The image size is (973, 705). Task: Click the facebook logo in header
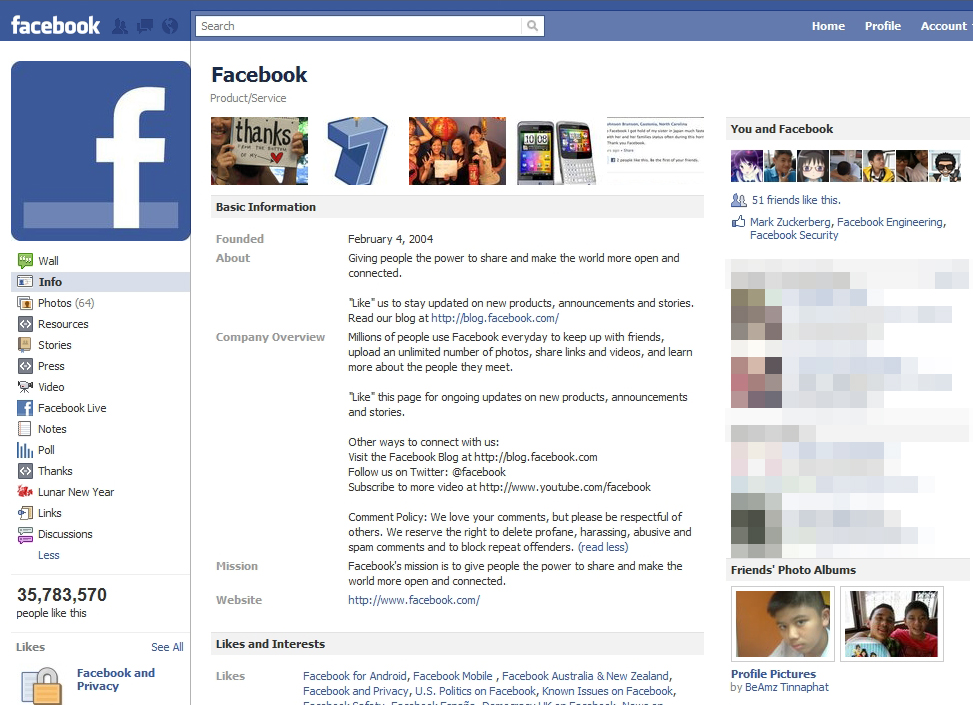click(x=55, y=25)
